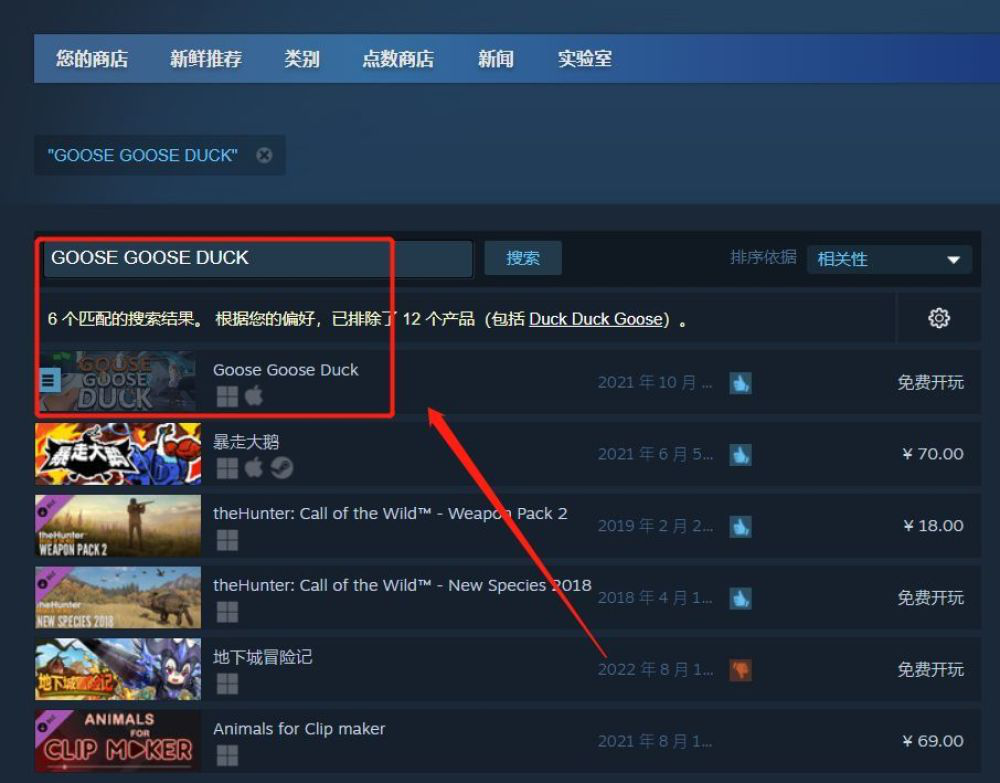Screen dimensions: 1000x783
Task: Remove the "GOOSE GOOSE DUCK" search tag
Action: [264, 155]
